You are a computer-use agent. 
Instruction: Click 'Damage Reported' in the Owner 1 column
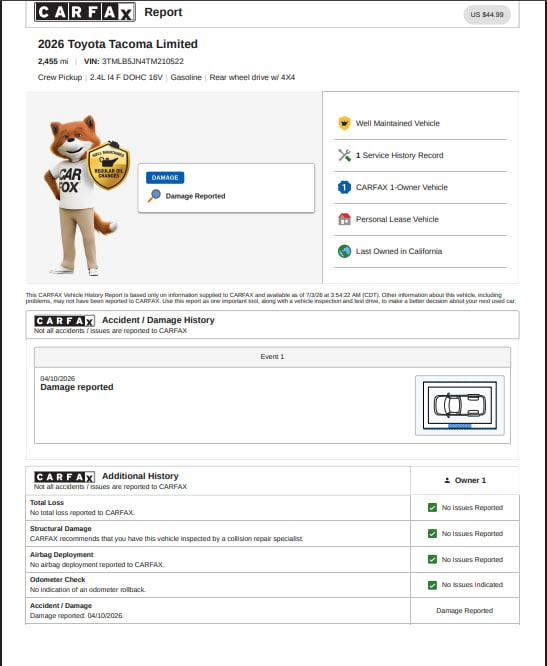pyautogui.click(x=465, y=610)
